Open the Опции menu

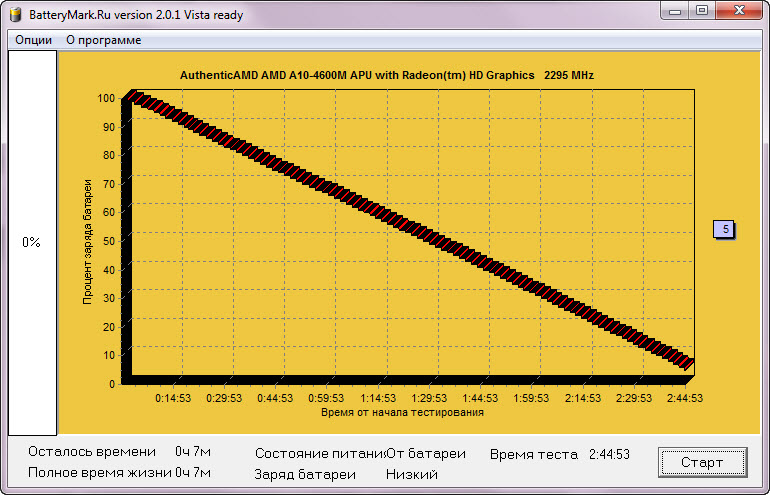click(x=33, y=40)
